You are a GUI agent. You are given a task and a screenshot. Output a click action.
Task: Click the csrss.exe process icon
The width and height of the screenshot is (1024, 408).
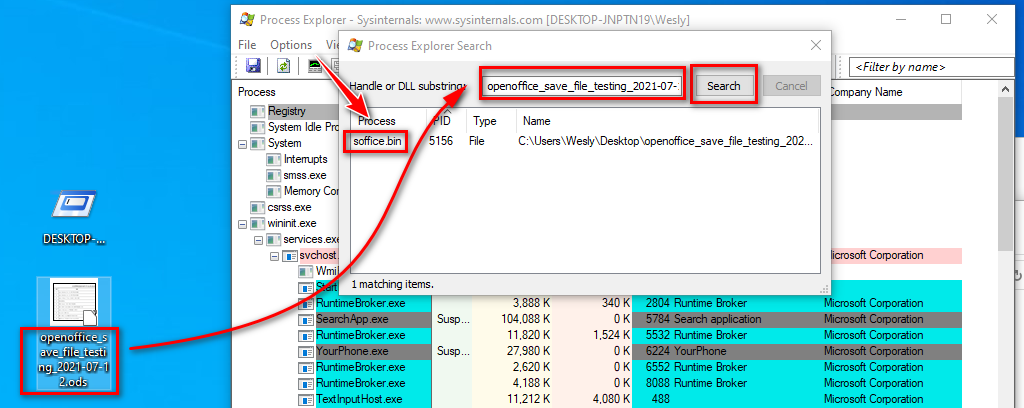click(x=258, y=207)
